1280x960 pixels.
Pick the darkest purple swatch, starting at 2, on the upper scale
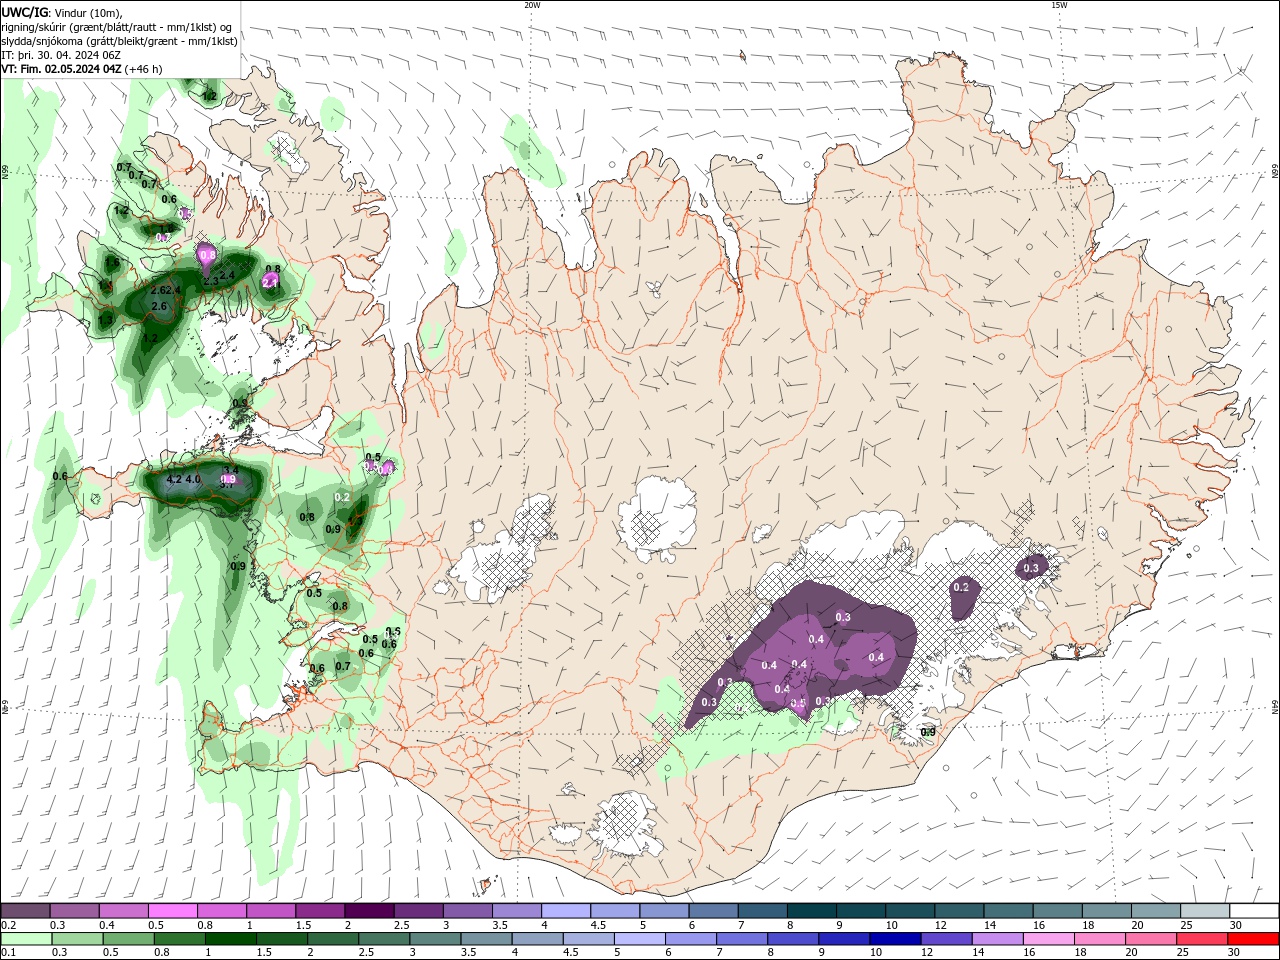(368, 911)
